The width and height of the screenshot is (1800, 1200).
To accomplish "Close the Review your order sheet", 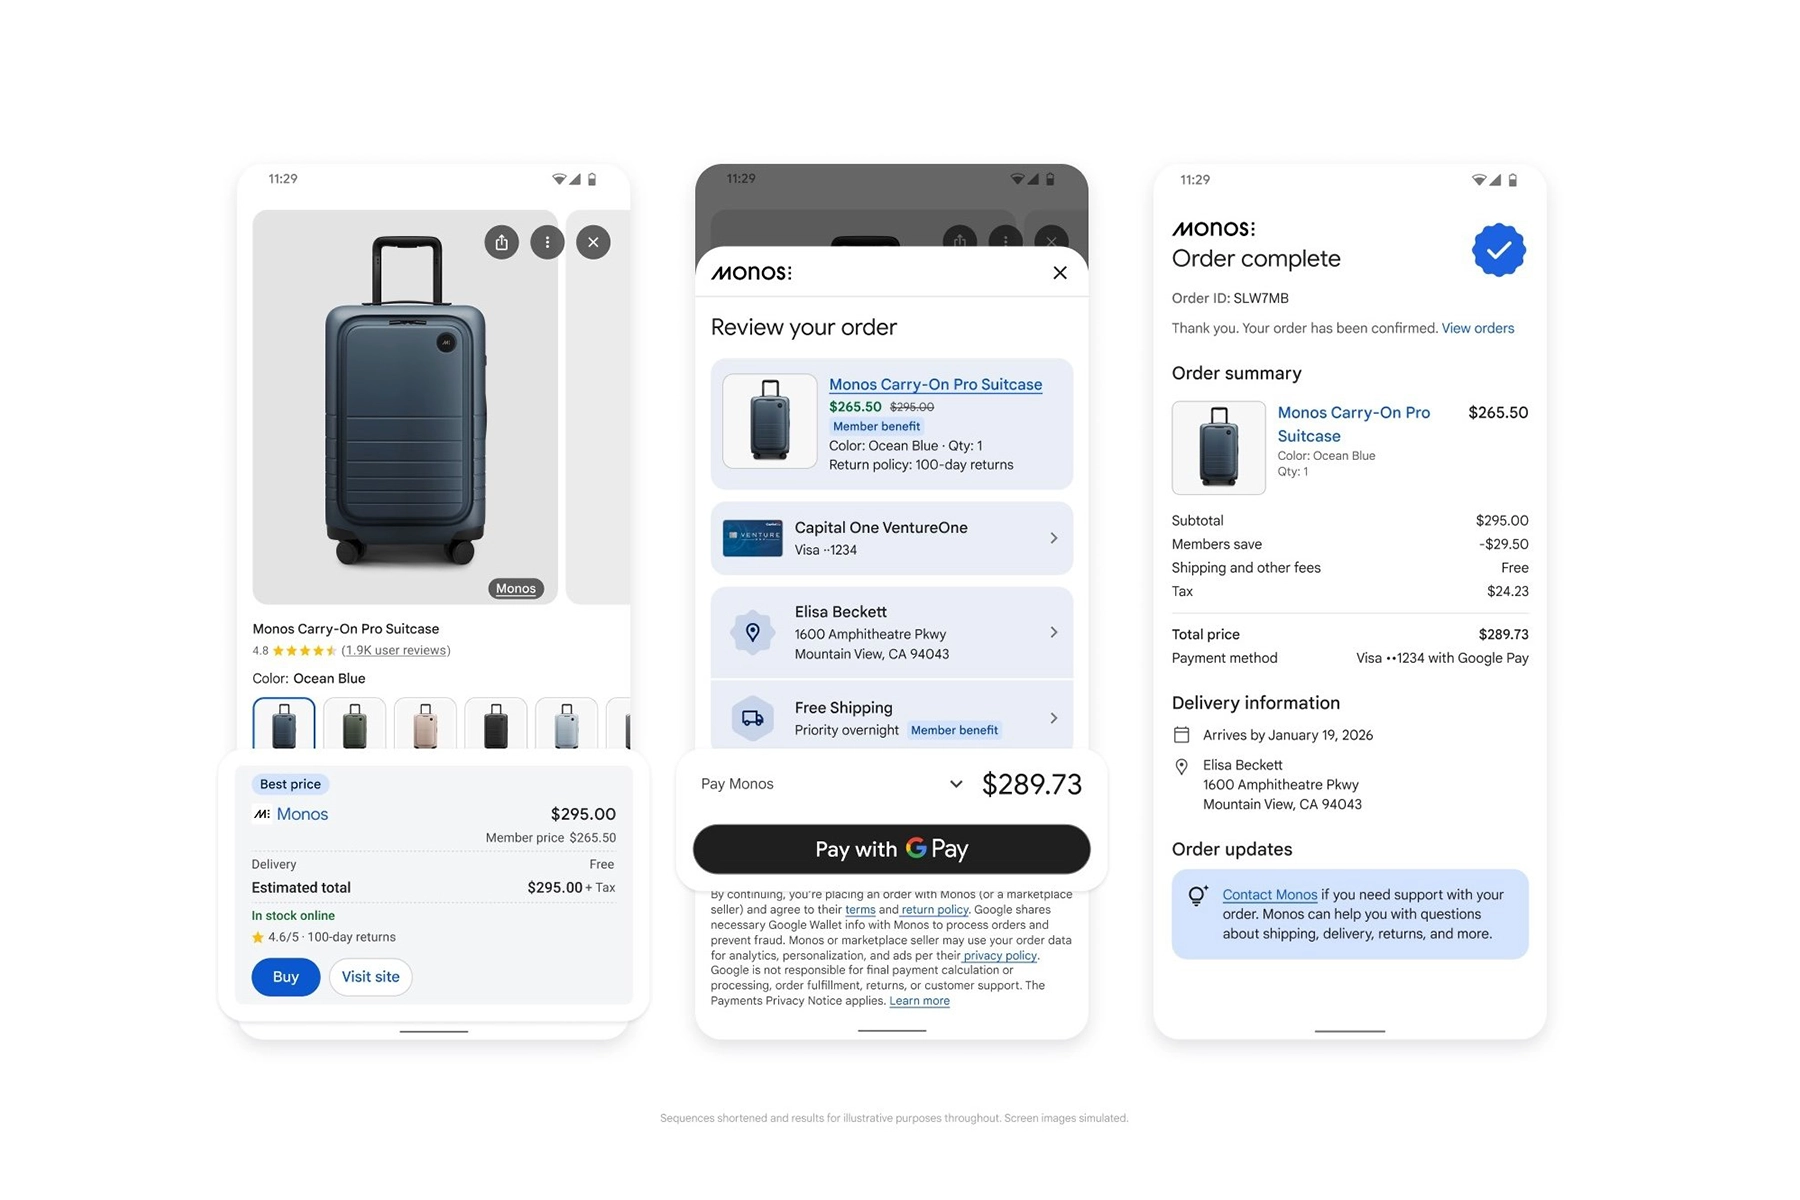I will coord(1060,273).
